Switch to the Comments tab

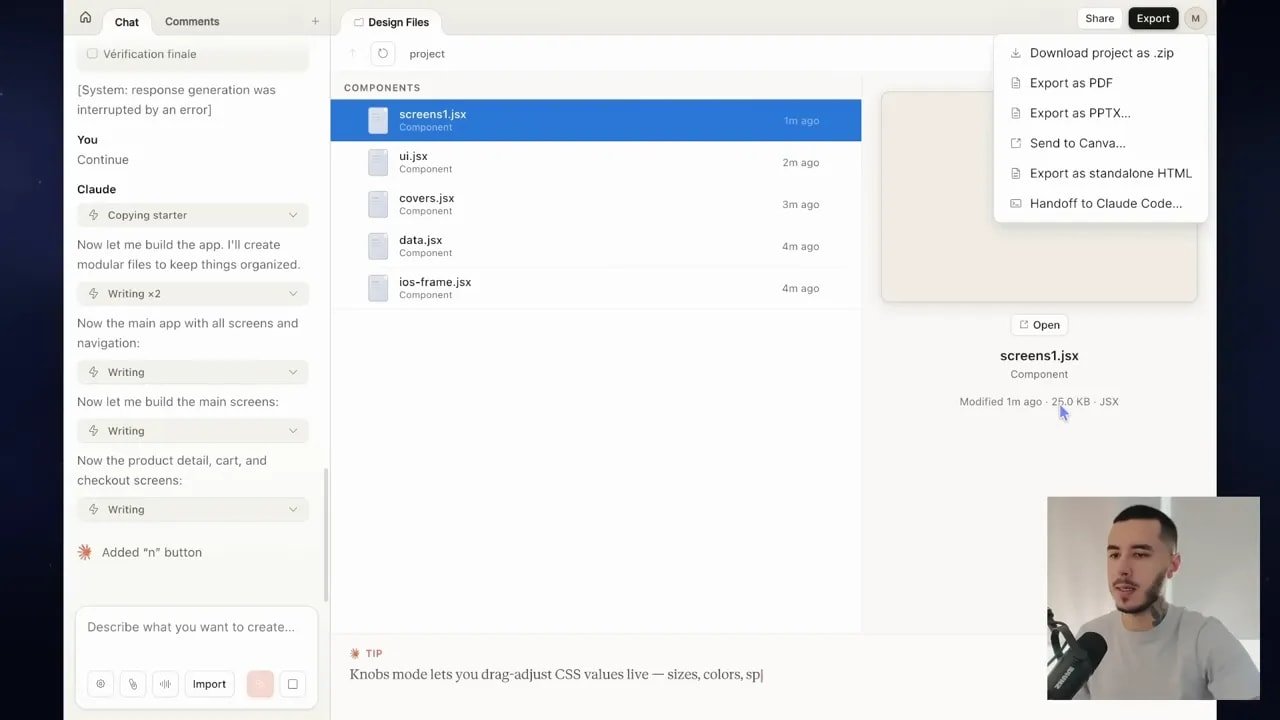191,21
